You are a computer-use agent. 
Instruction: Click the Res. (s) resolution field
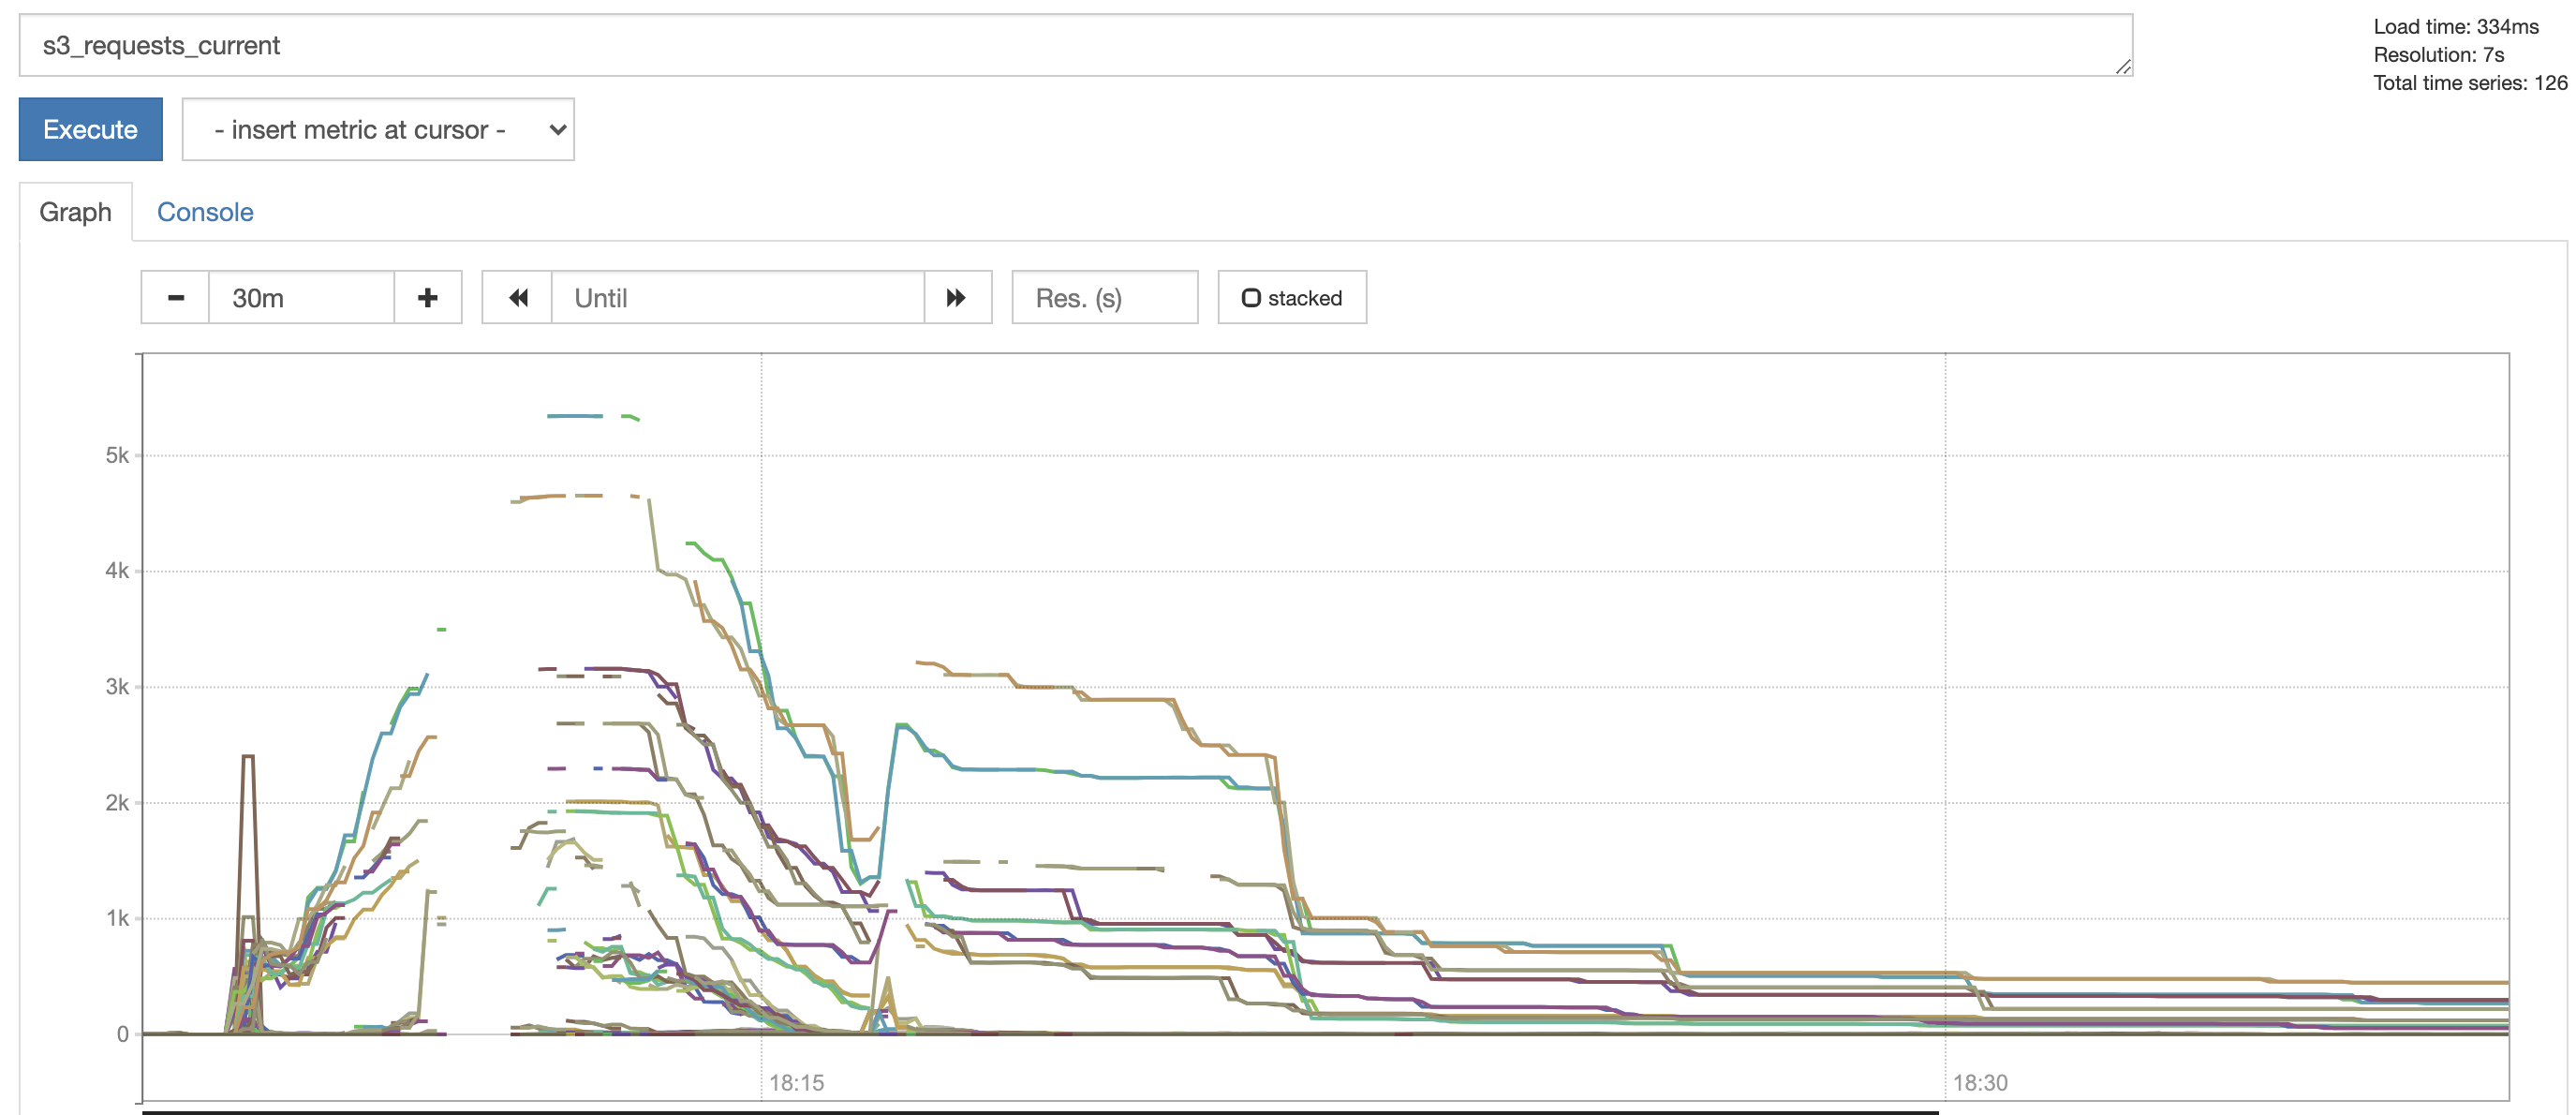point(1104,298)
